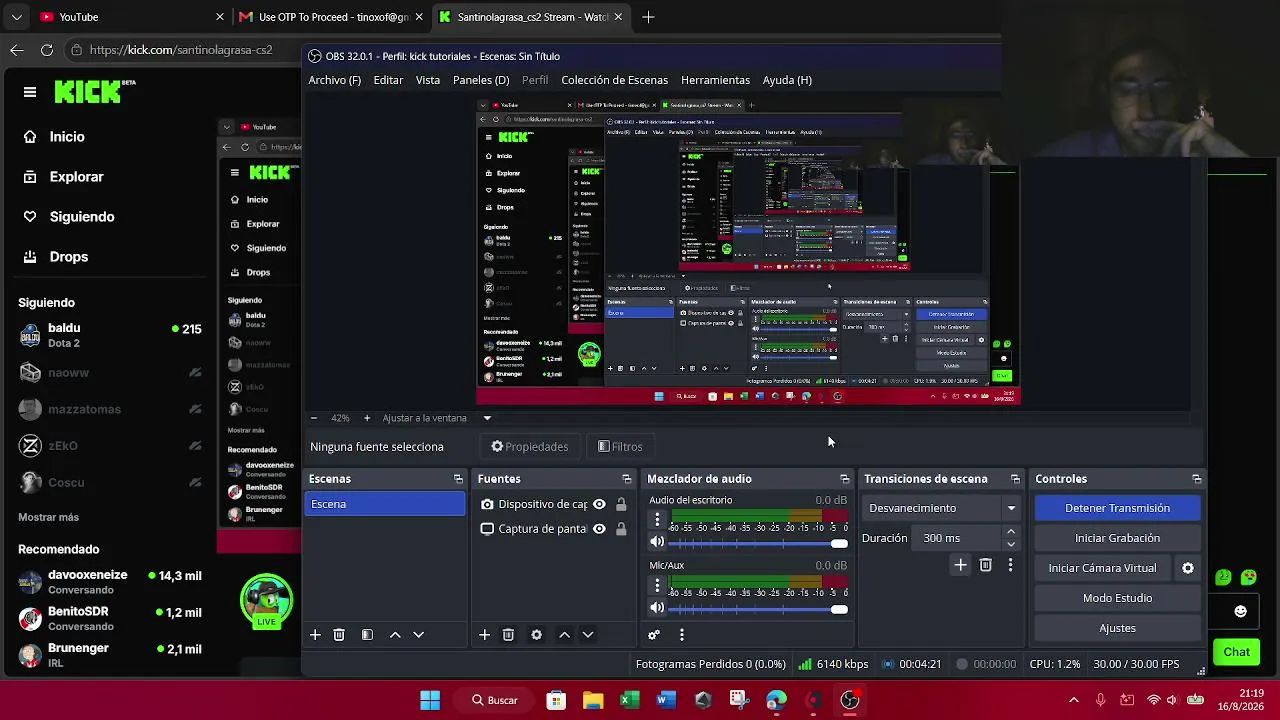Reload the Kick page in the browser
Viewport: 1280px width, 720px height.
click(47, 50)
